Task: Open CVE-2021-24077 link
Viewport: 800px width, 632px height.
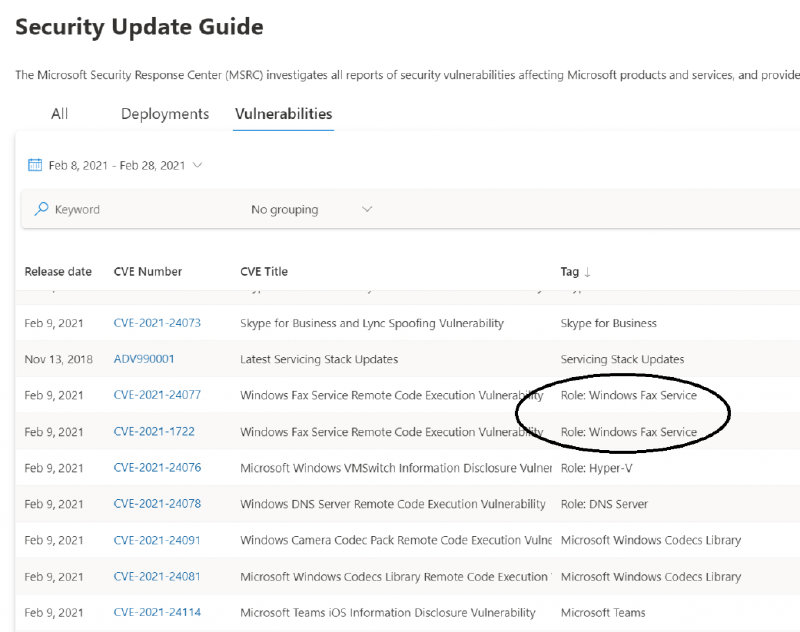Action: click(157, 395)
